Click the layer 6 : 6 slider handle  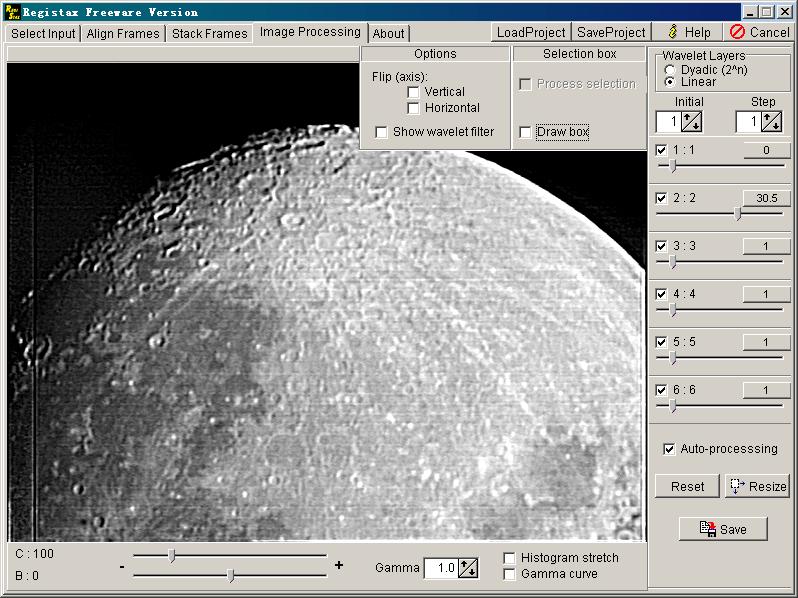[673, 406]
